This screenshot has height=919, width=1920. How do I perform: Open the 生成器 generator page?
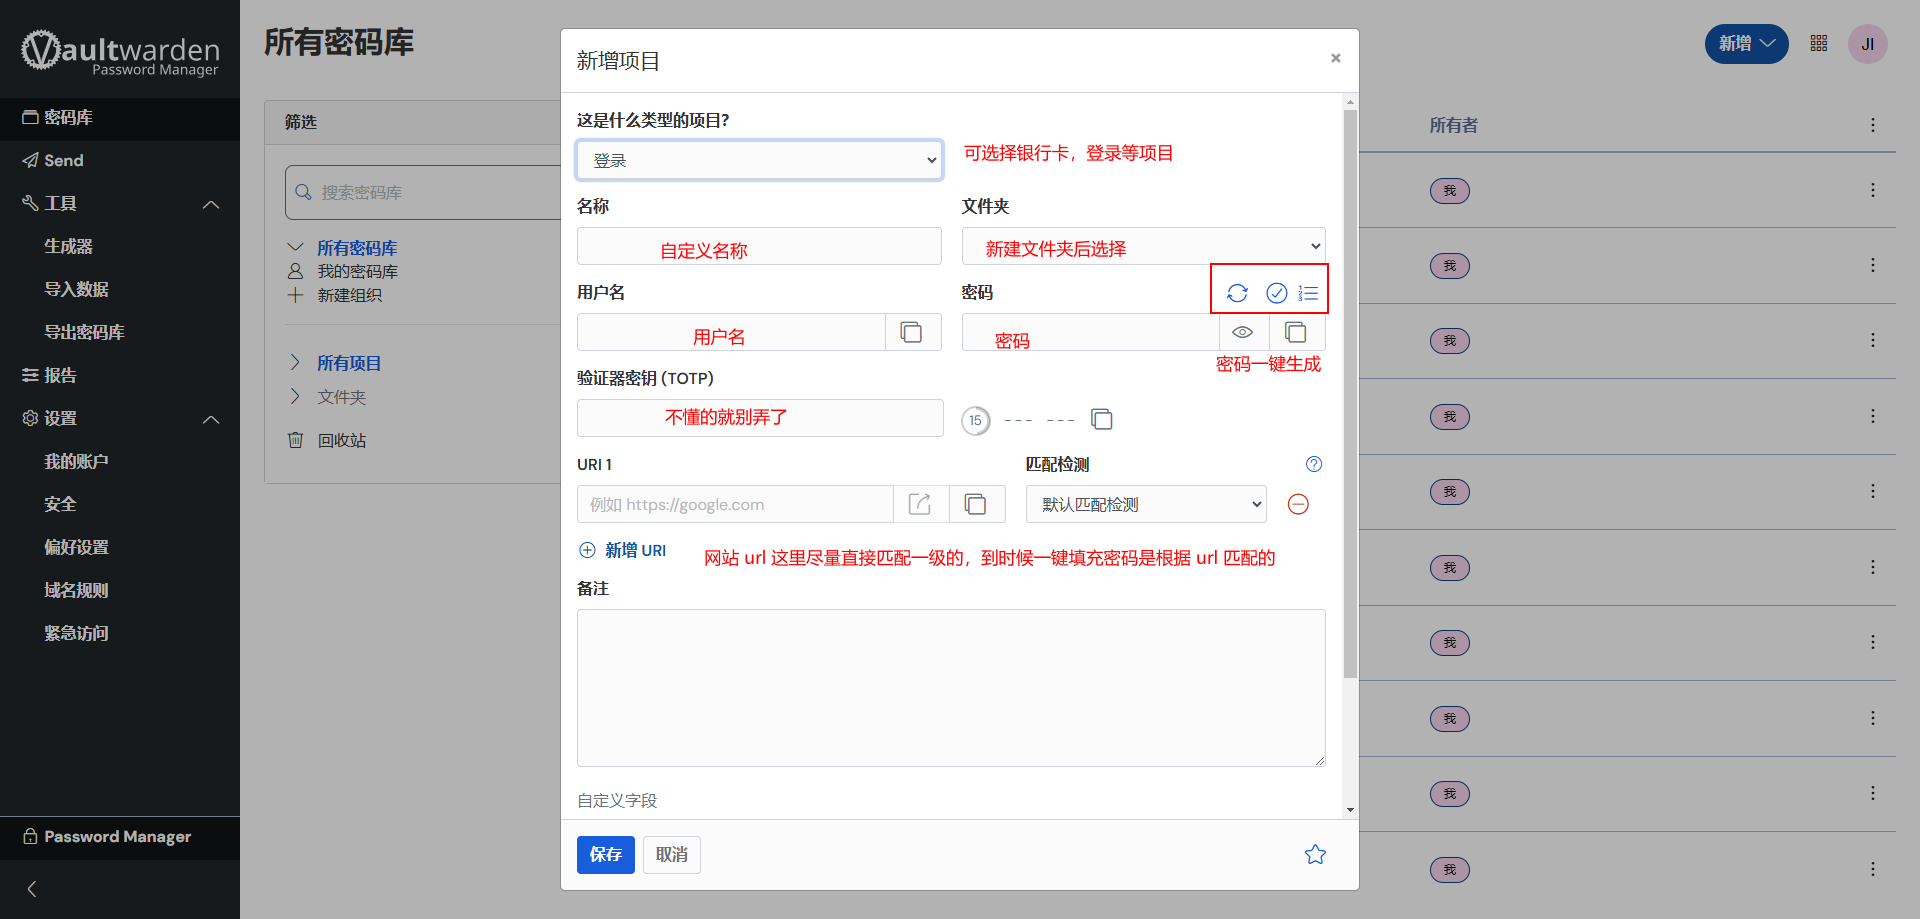(x=68, y=247)
